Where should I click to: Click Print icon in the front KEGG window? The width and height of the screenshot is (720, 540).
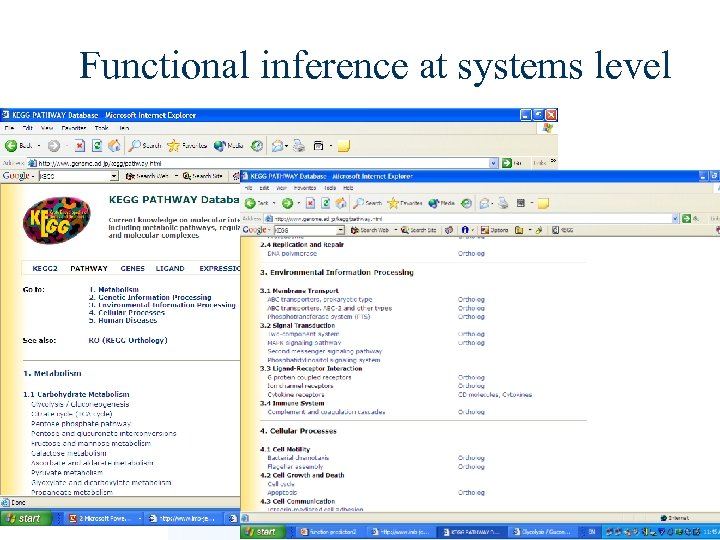tap(503, 203)
